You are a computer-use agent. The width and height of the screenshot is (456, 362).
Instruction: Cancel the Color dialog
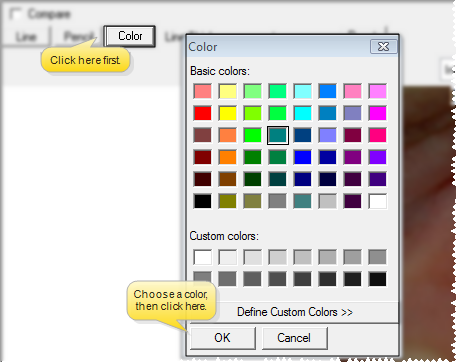294,338
